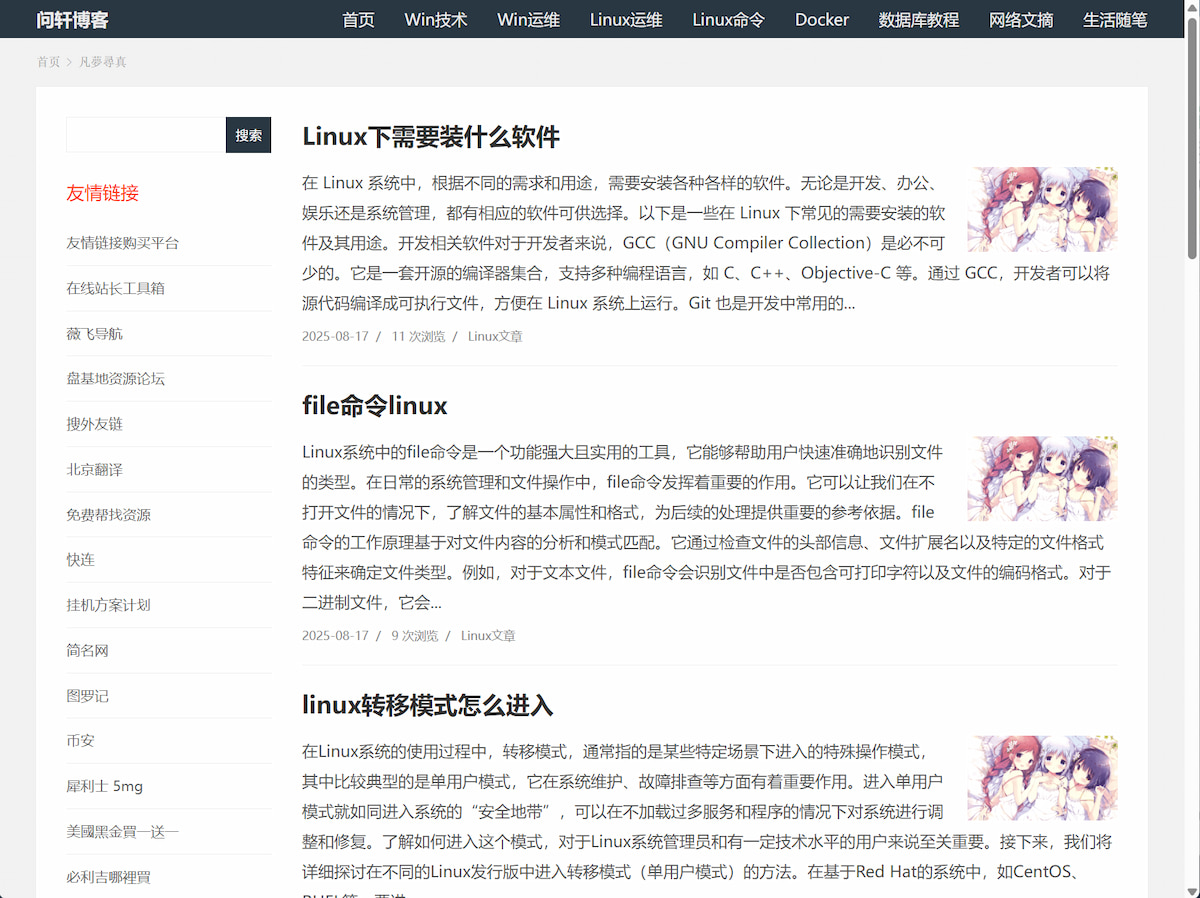Open article Linux下需要装什么软件

431,137
